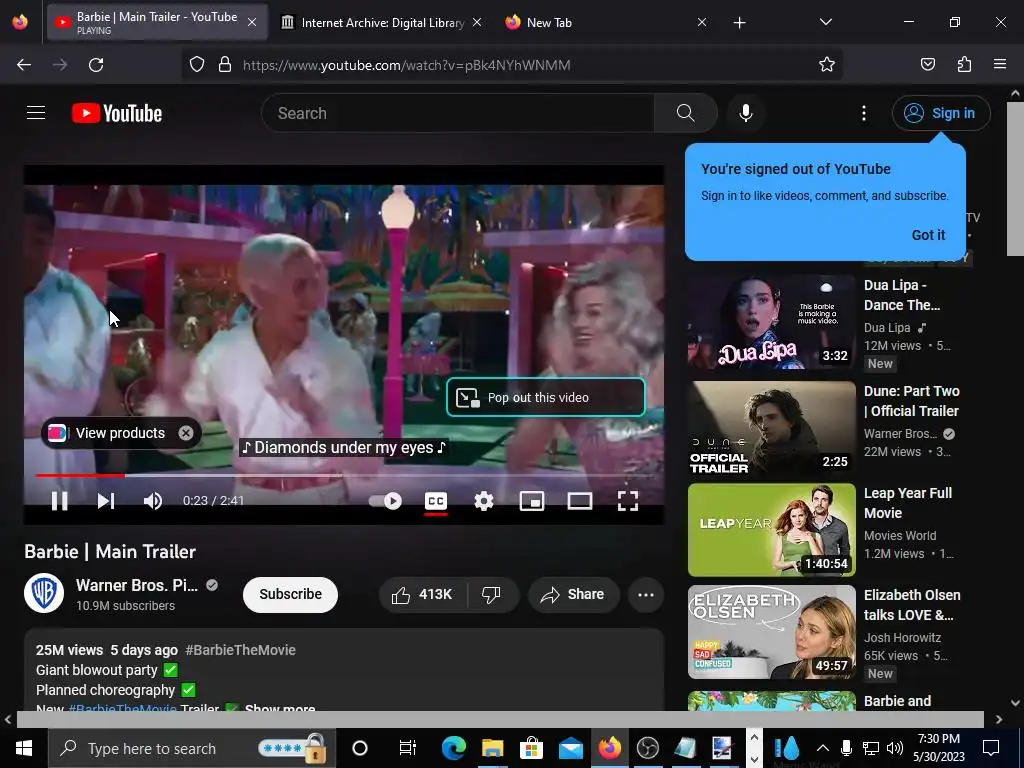Click Pop out this video
This screenshot has width=1024, height=768.
click(546, 397)
